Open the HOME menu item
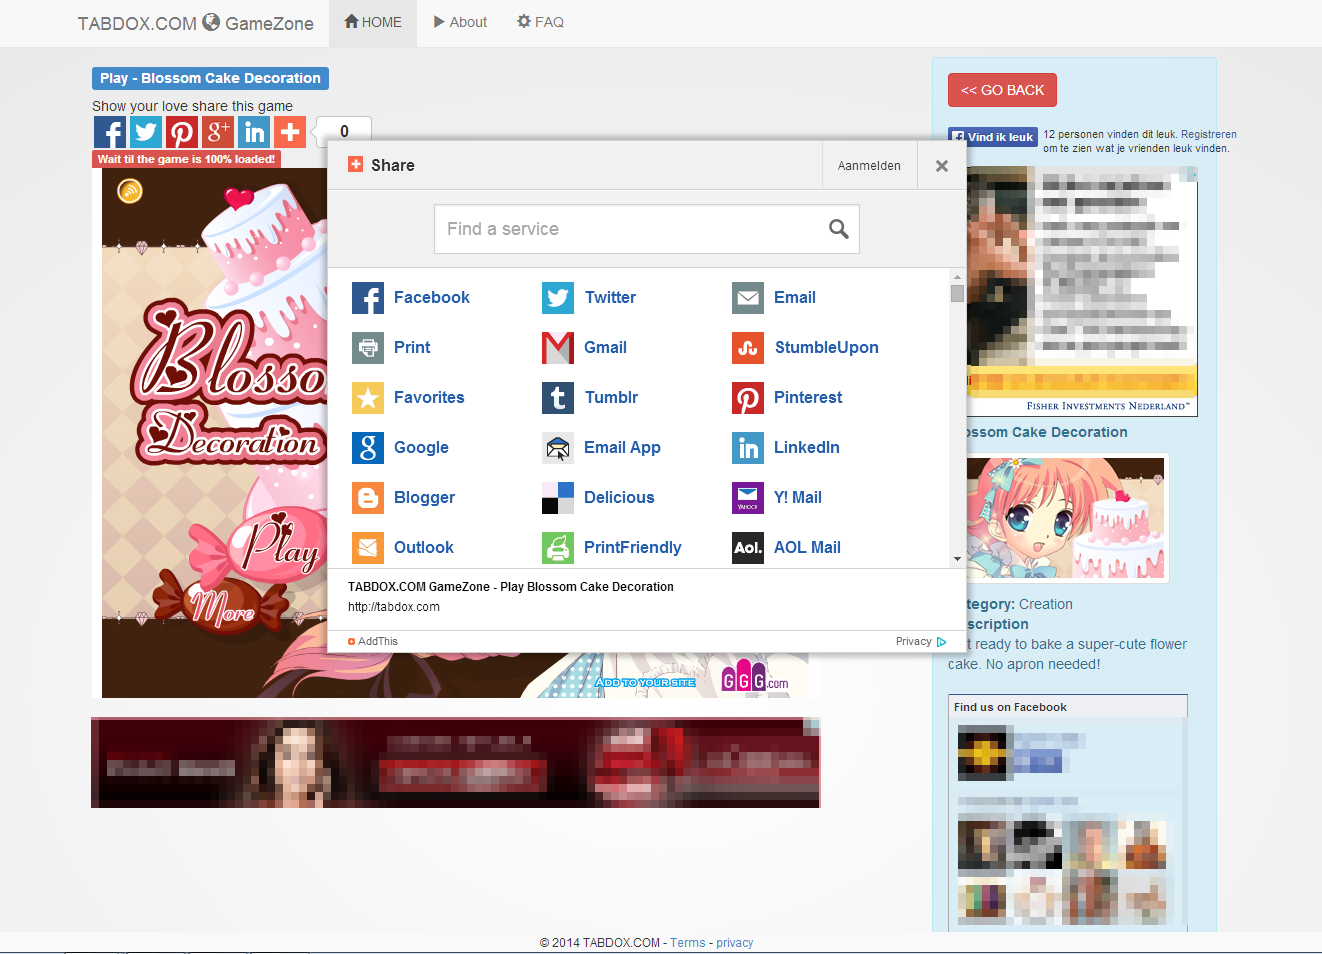1322x954 pixels. [x=373, y=22]
